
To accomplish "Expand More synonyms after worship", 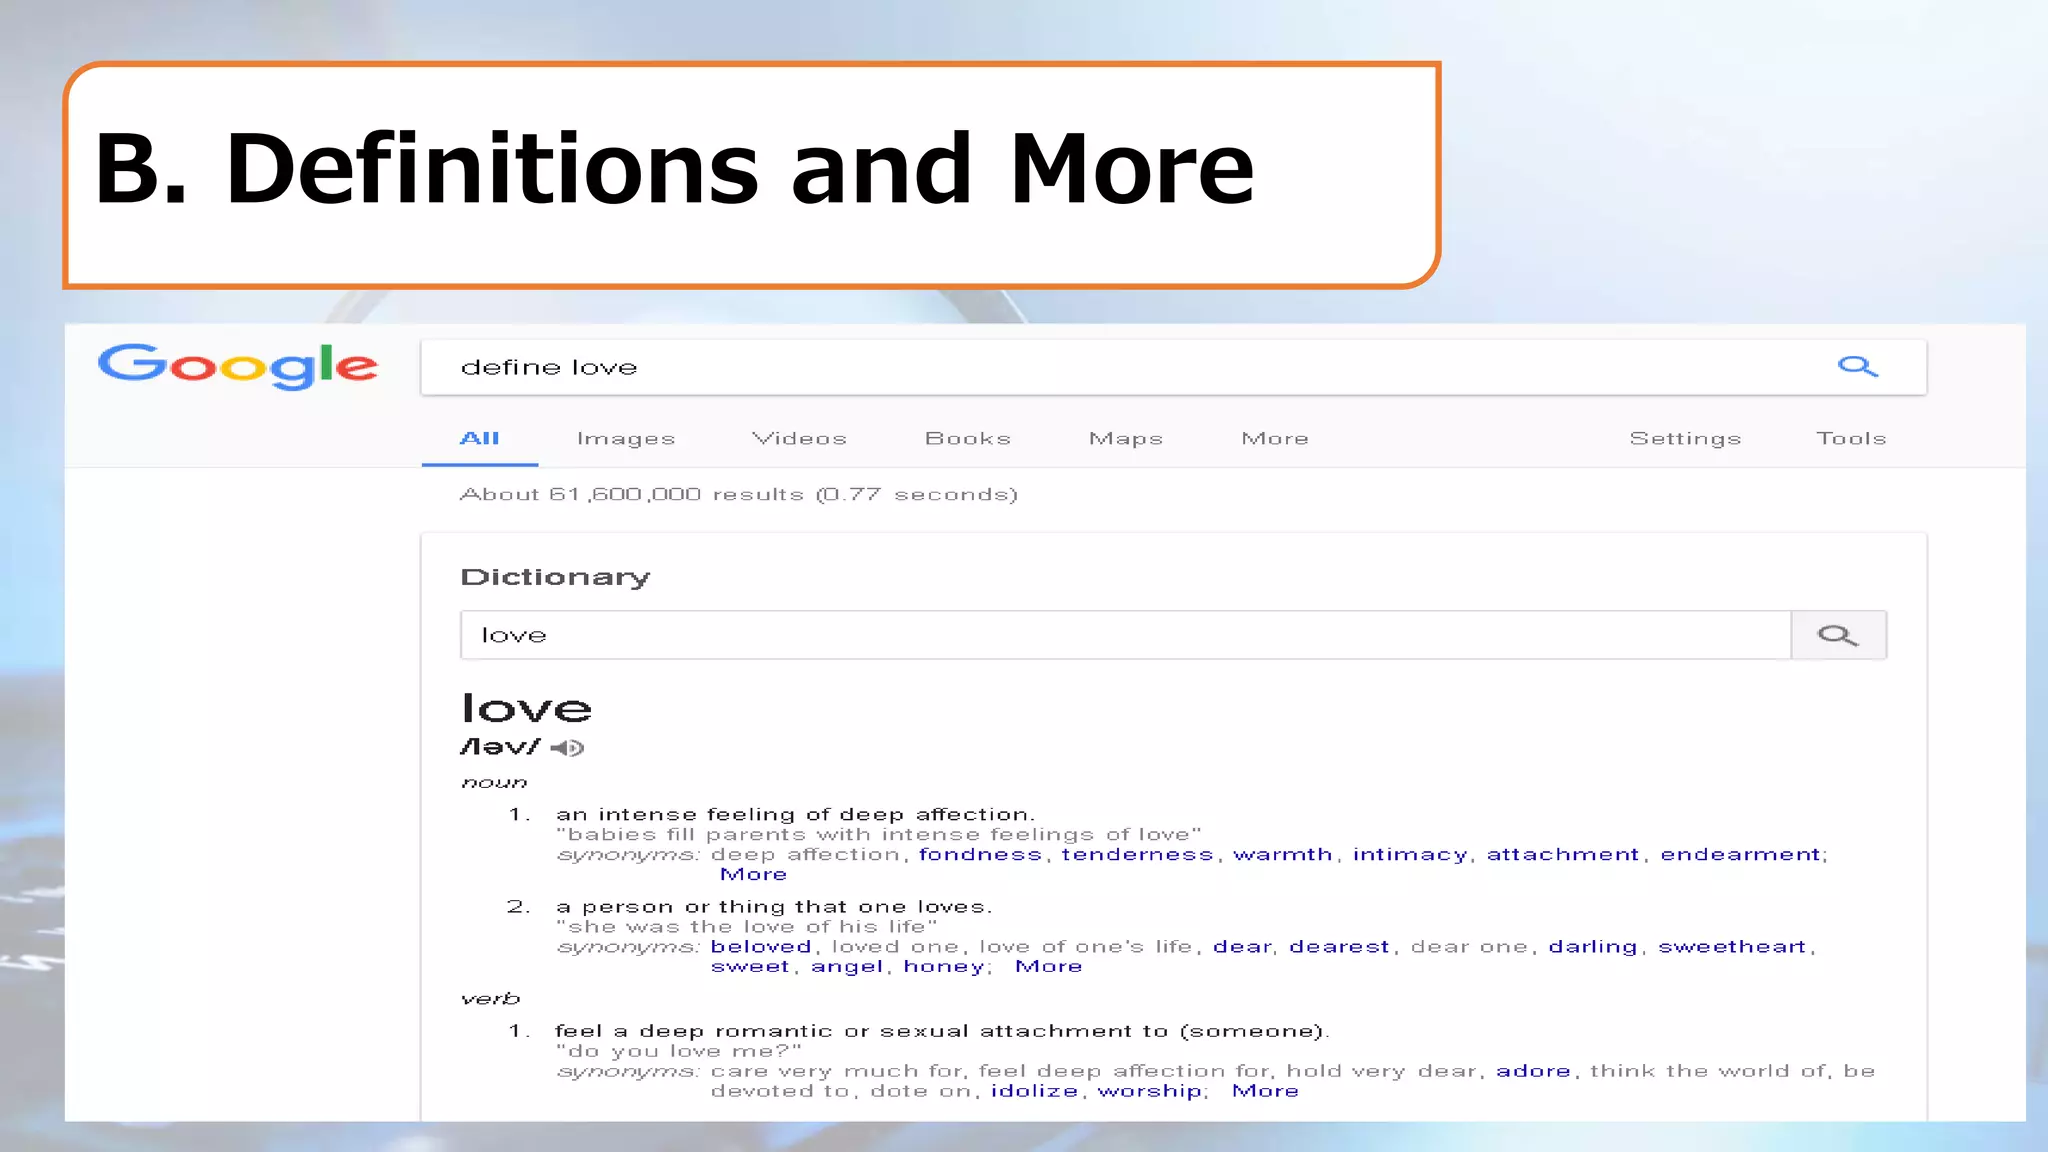I will 1266,1091.
